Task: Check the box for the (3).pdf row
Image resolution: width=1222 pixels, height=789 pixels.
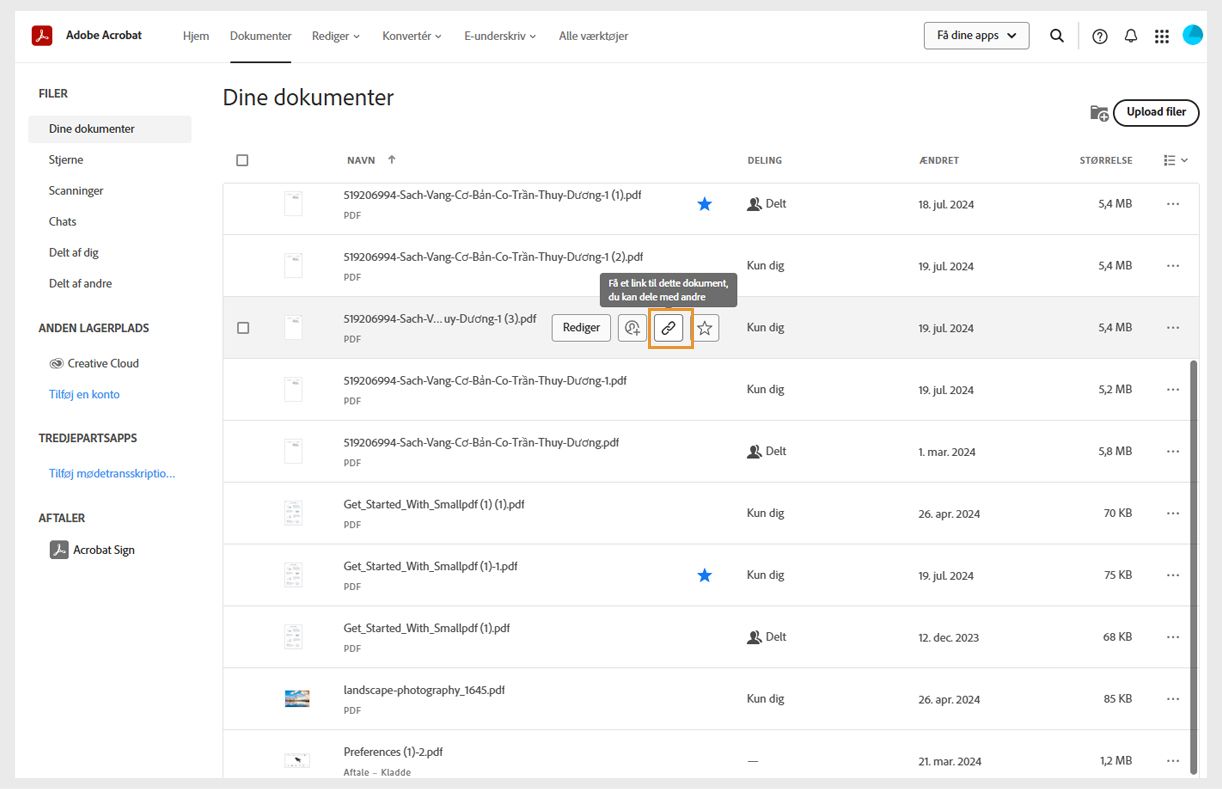Action: pyautogui.click(x=243, y=328)
